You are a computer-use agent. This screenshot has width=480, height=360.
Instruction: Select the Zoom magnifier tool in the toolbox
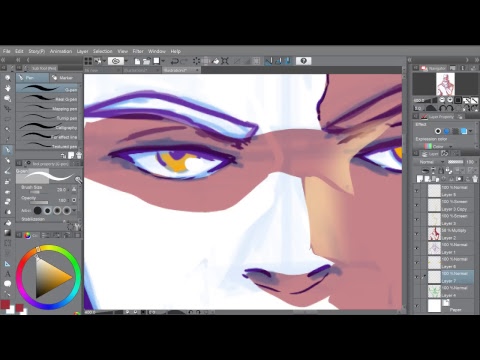tap(7, 78)
